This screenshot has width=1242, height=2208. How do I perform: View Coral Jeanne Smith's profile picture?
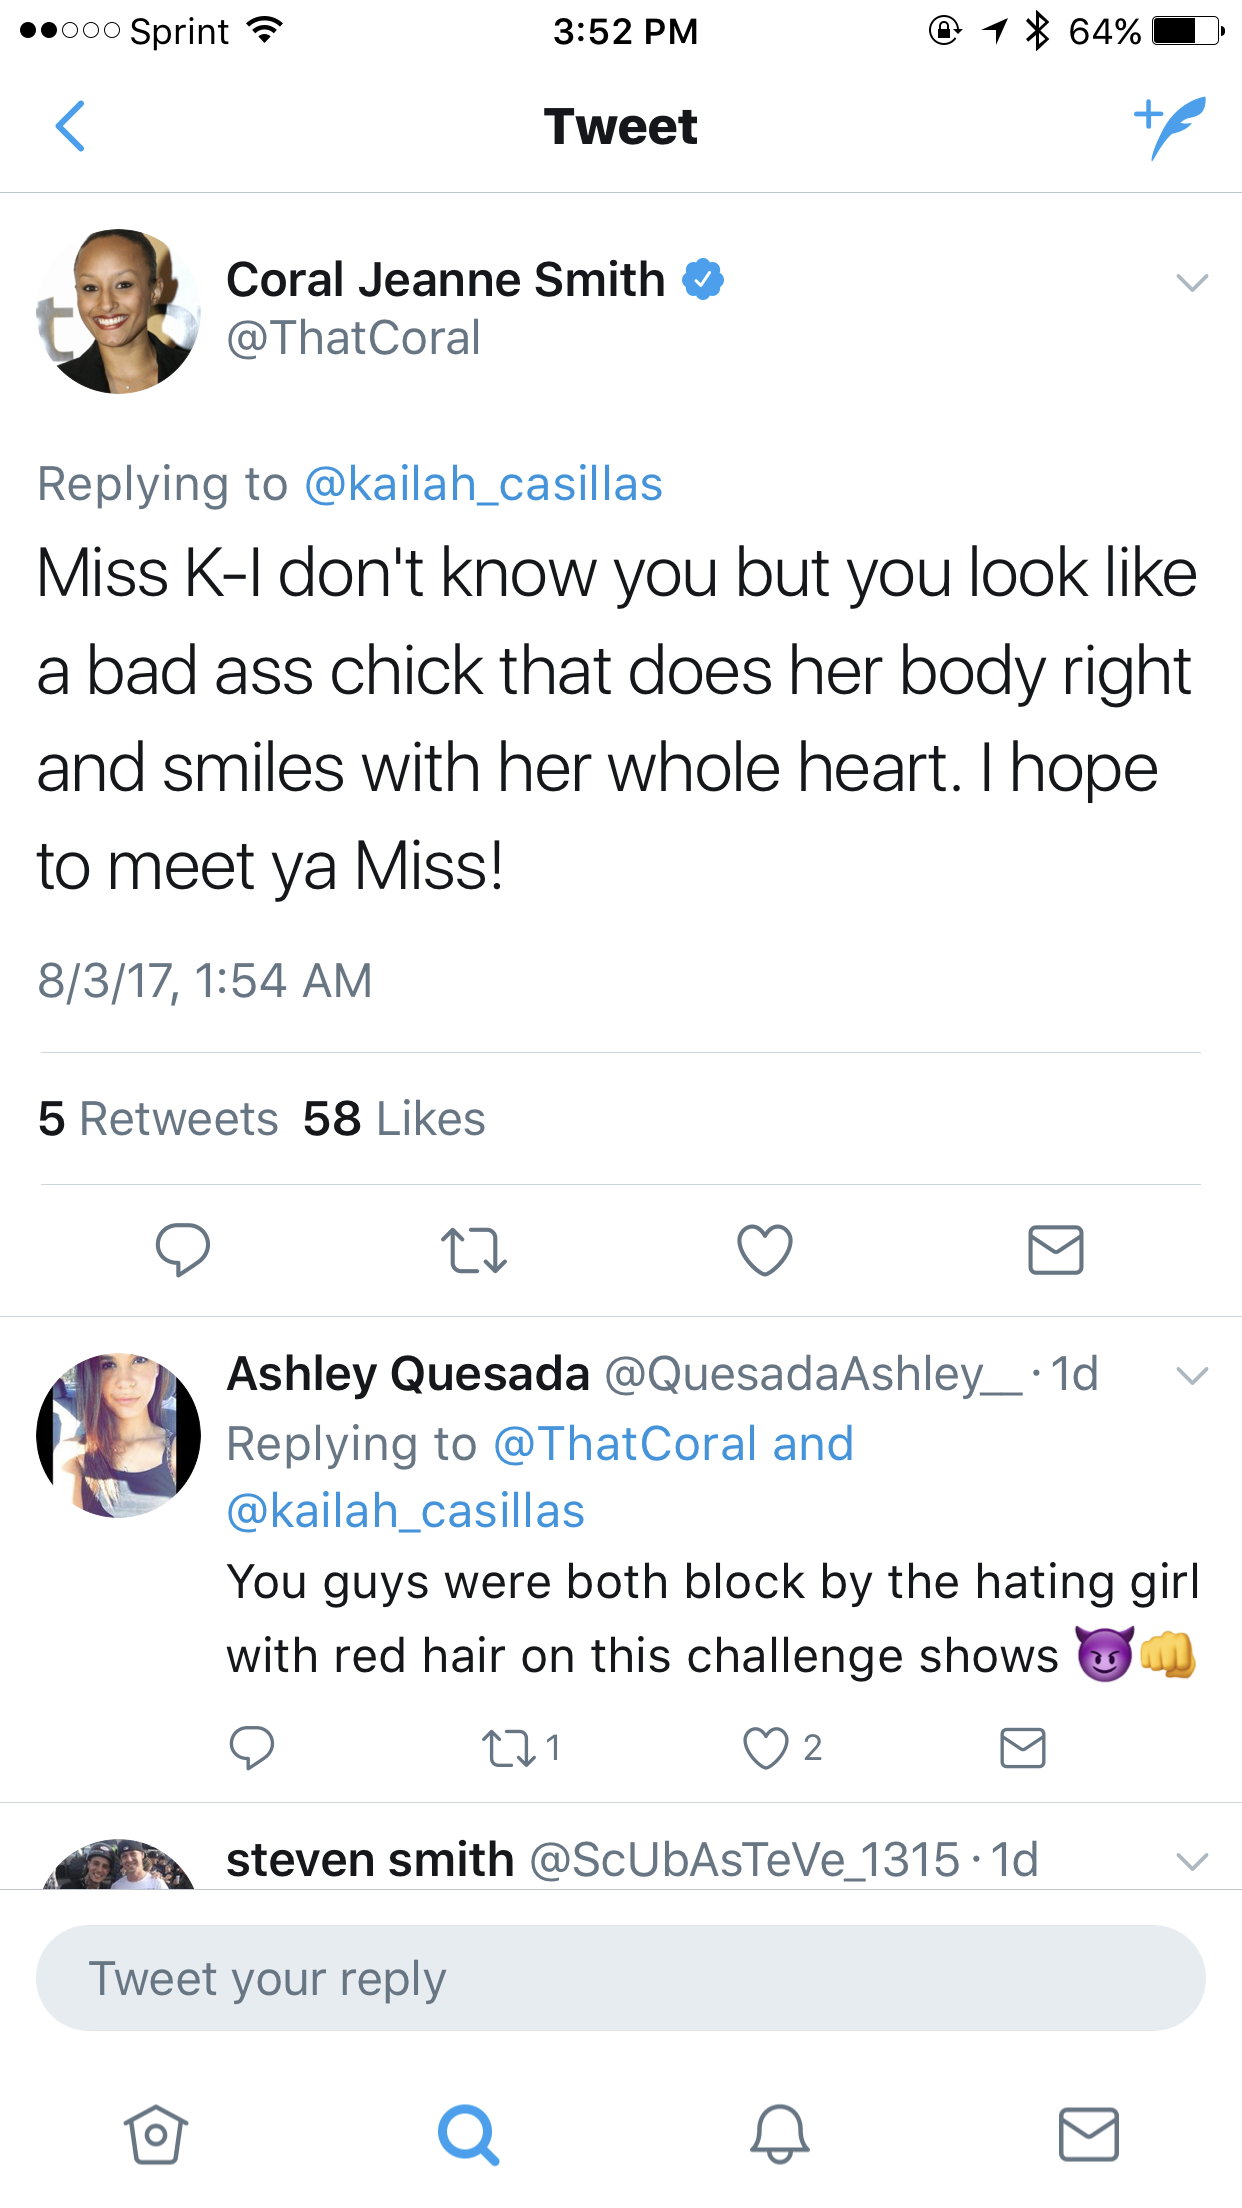(x=118, y=311)
